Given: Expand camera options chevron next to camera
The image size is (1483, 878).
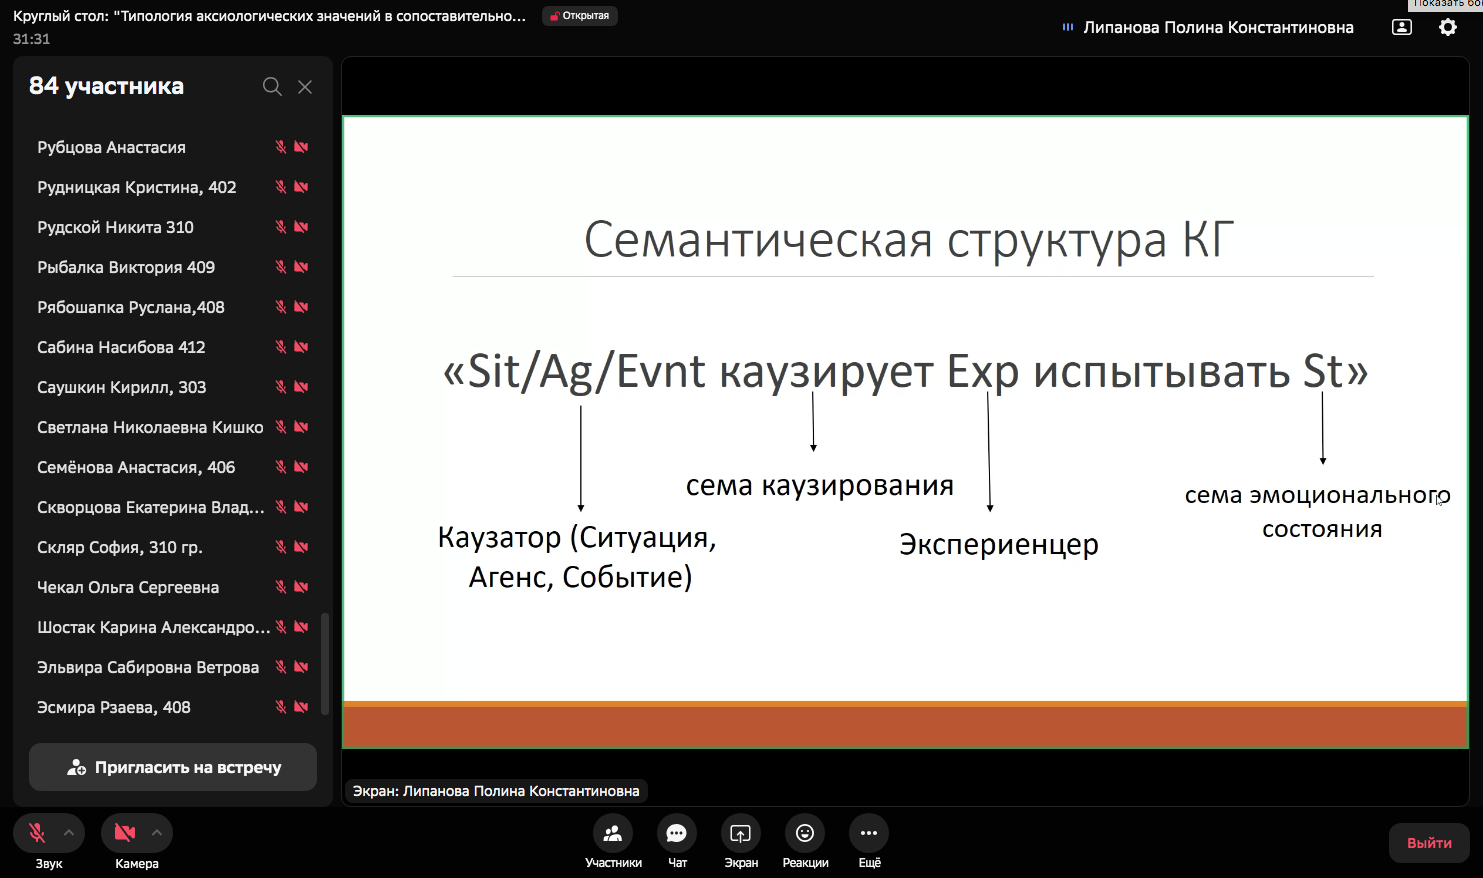Looking at the screenshot, I should click(157, 832).
